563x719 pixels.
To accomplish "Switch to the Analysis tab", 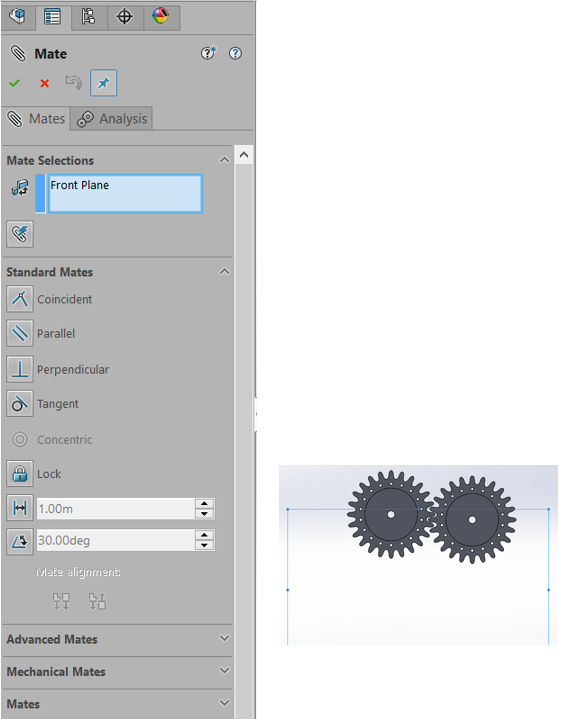I will (x=111, y=119).
